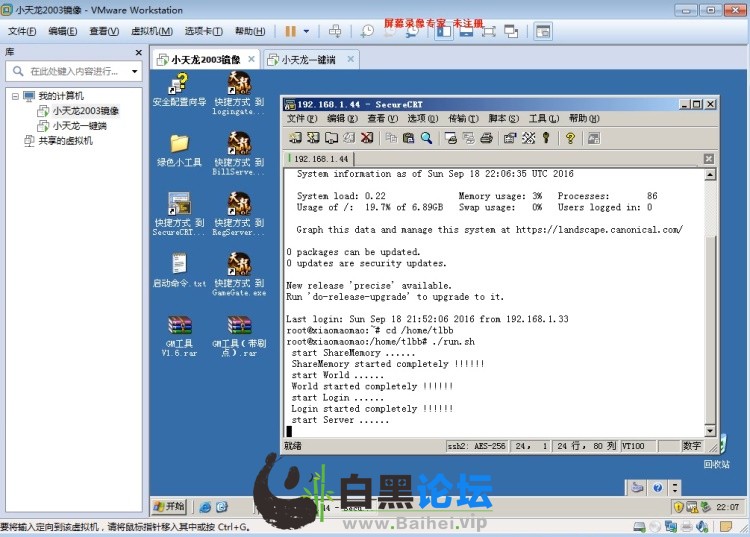Screen dimensions: 750x537
Task: Click SecureCRT Disconnect icon with red X
Action: (367, 138)
